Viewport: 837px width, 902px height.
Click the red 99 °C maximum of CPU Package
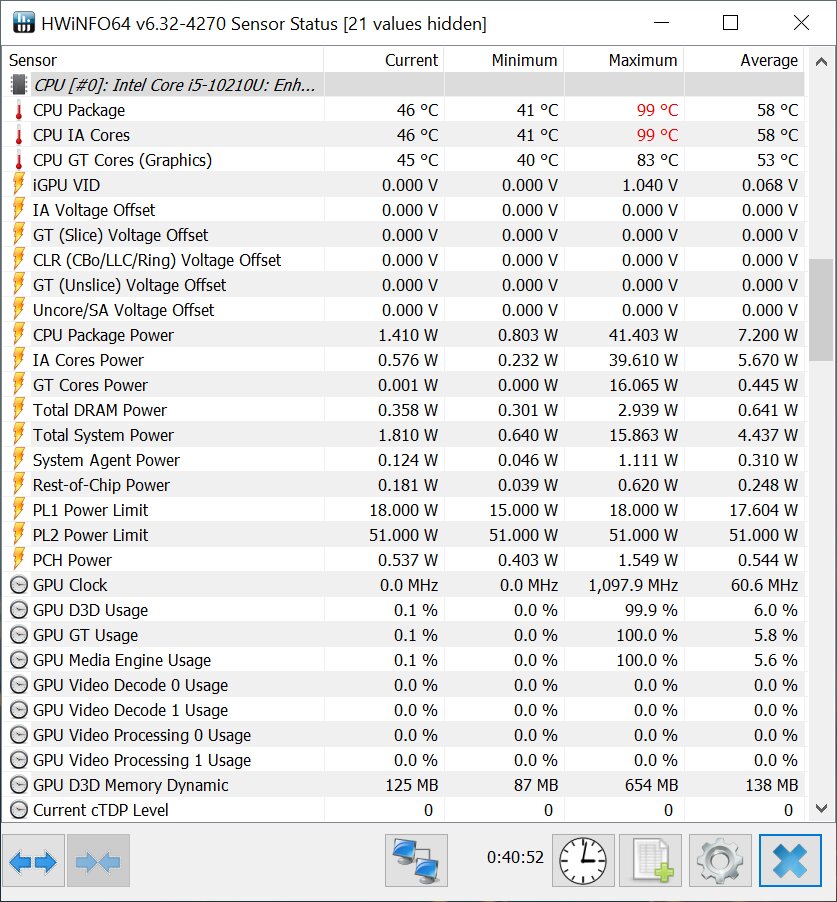[657, 110]
